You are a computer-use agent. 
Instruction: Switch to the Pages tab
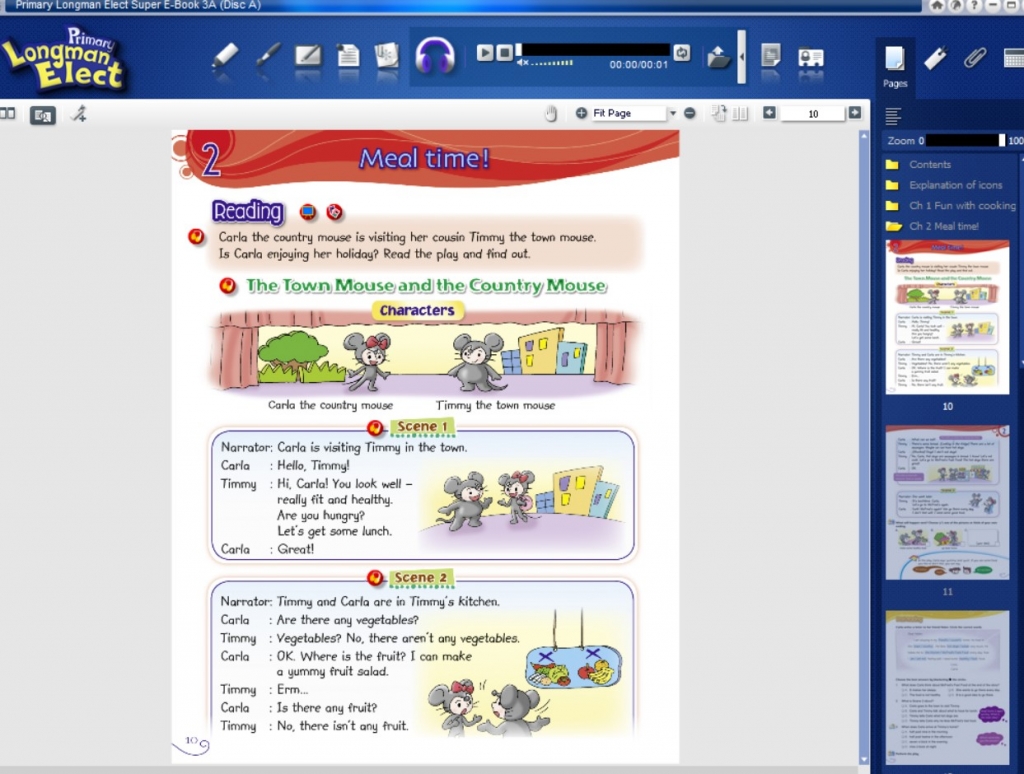click(x=895, y=65)
